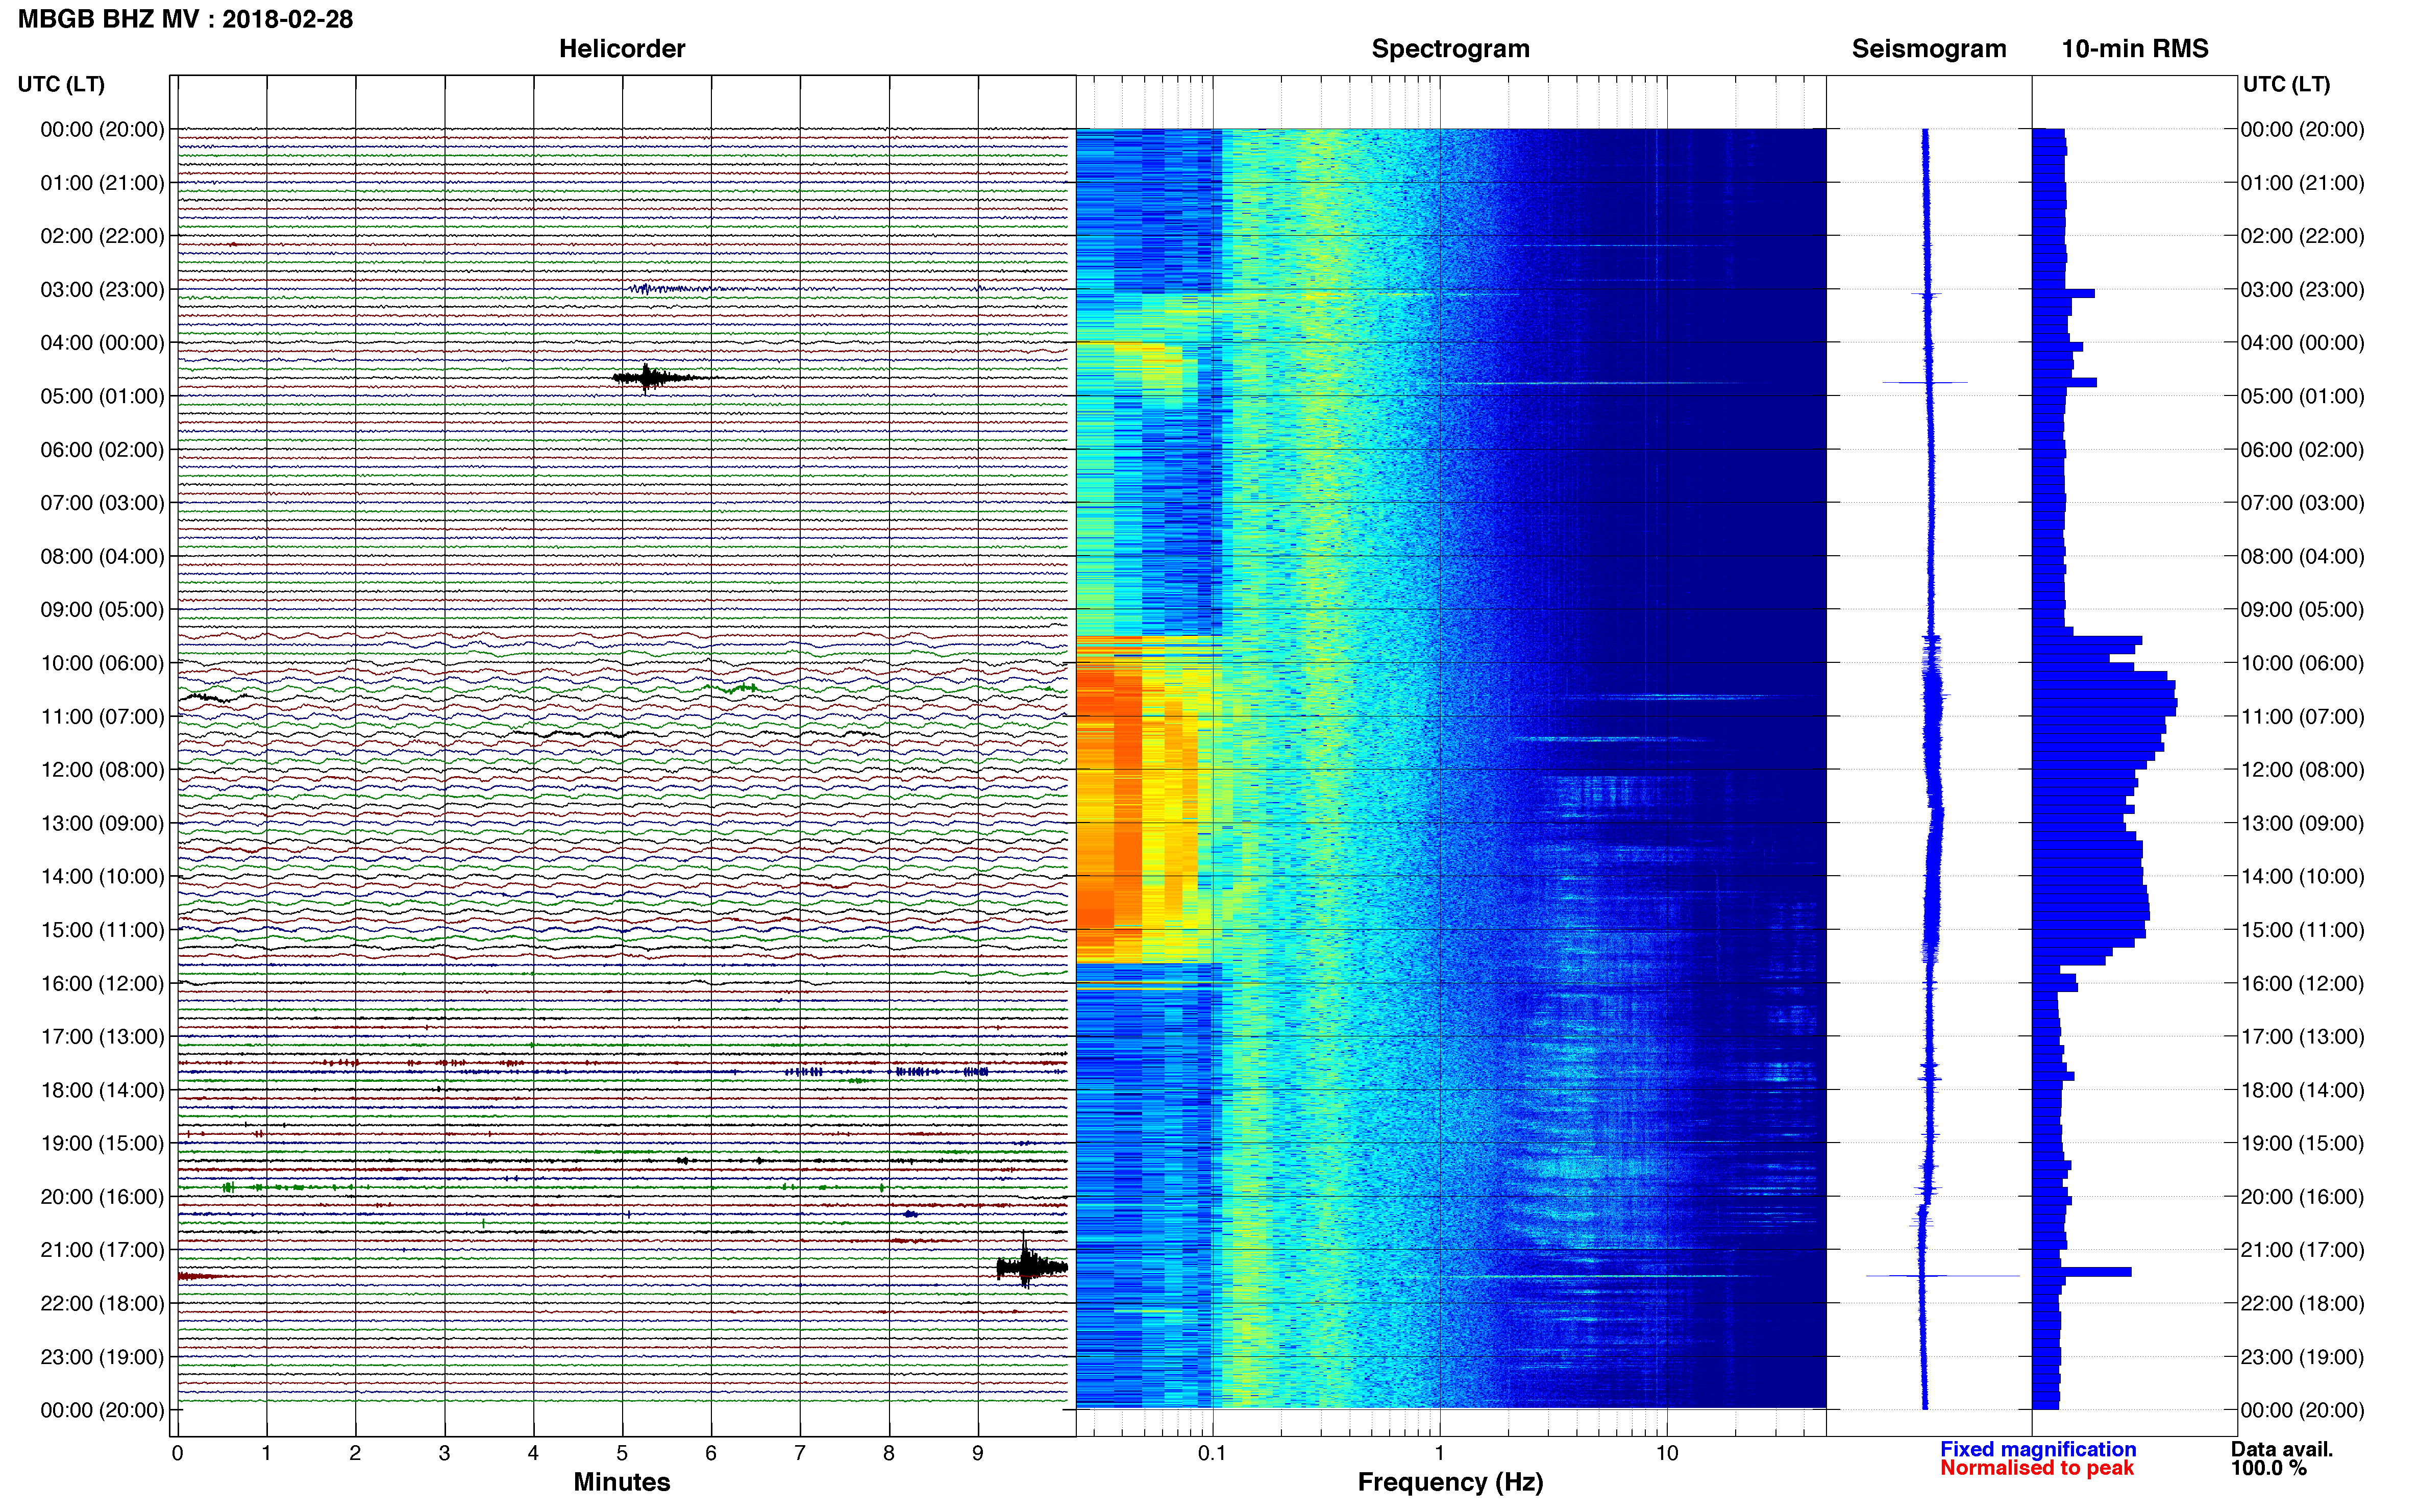2419x1512 pixels.
Task: Click the left '03:00 (23:00)' time label
Action: (102, 289)
